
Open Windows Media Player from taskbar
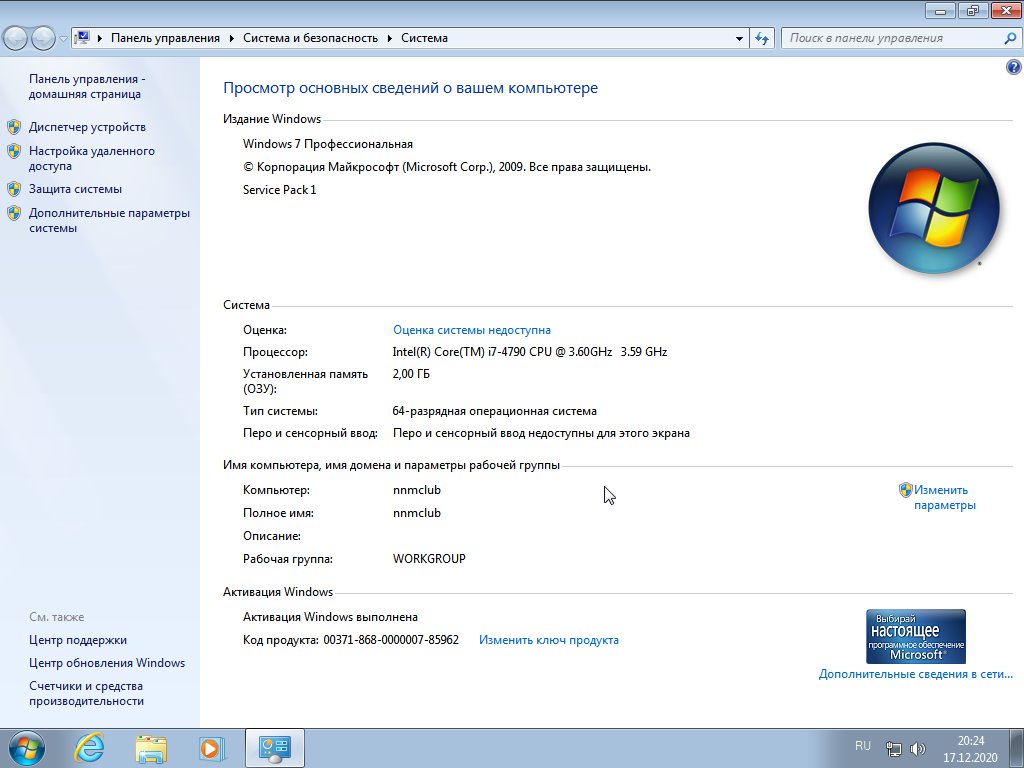tap(211, 747)
